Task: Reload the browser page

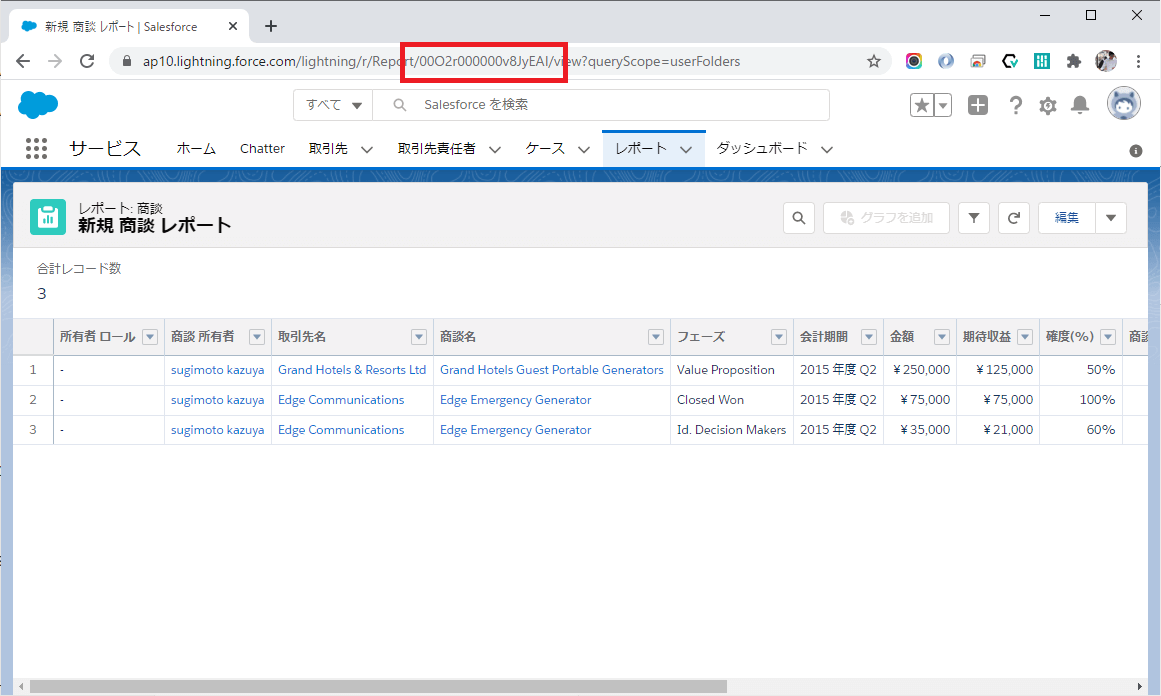Action: 87,61
